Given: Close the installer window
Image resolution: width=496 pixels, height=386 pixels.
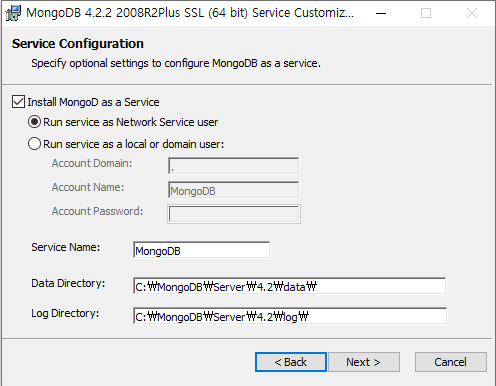Looking at the screenshot, I should [x=472, y=13].
